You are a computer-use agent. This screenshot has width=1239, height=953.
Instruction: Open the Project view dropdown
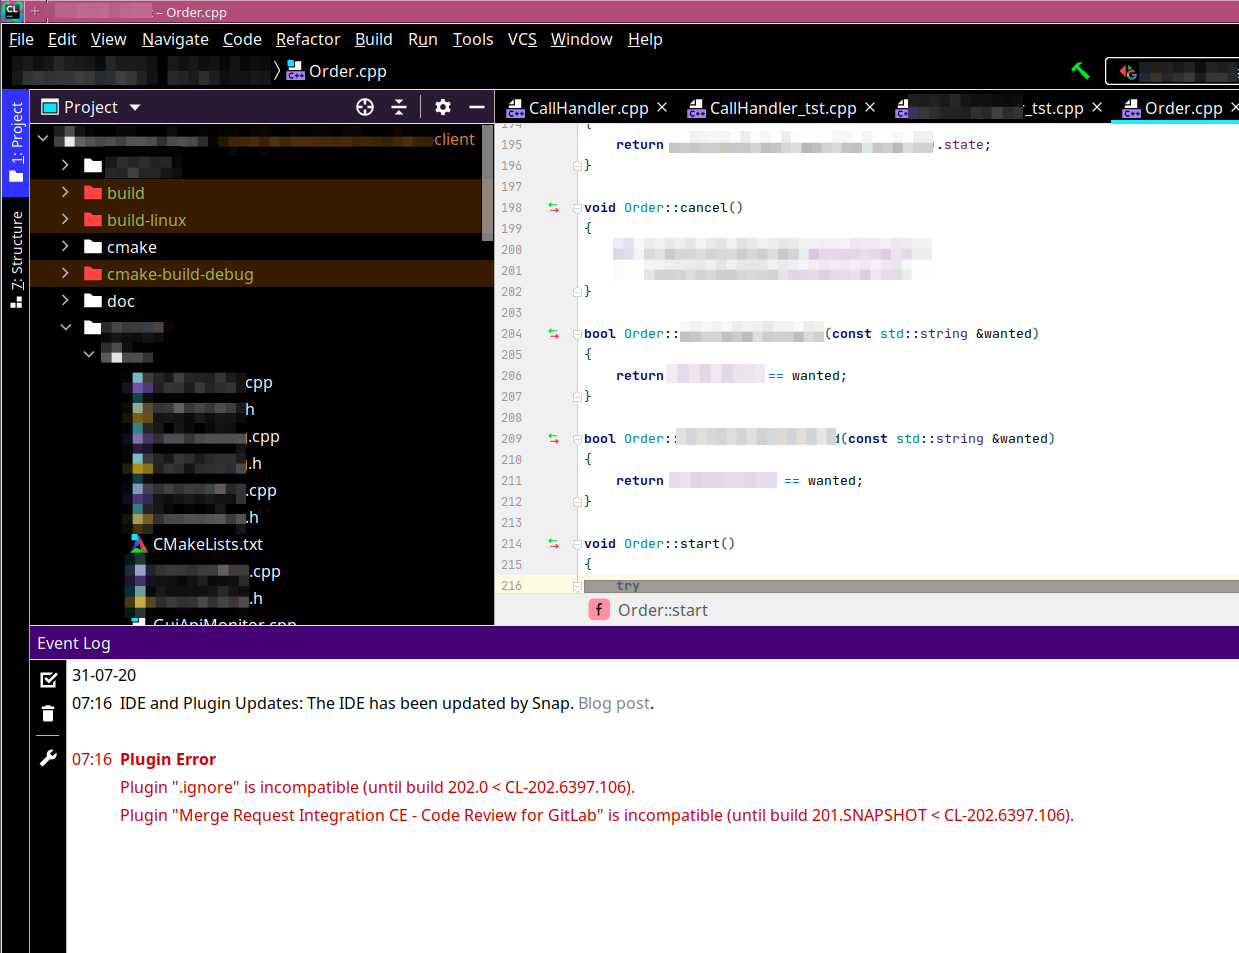pos(135,107)
